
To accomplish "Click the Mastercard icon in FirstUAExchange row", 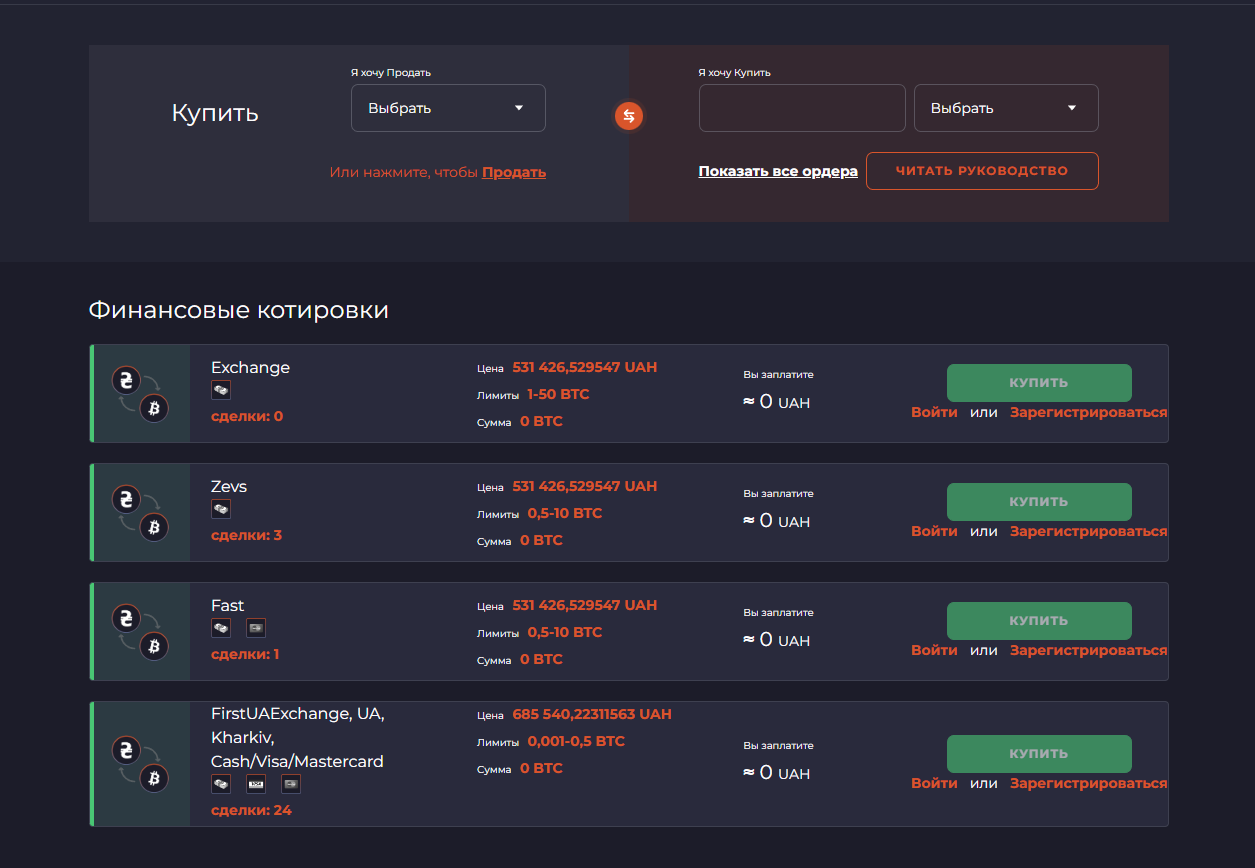I will coord(290,784).
